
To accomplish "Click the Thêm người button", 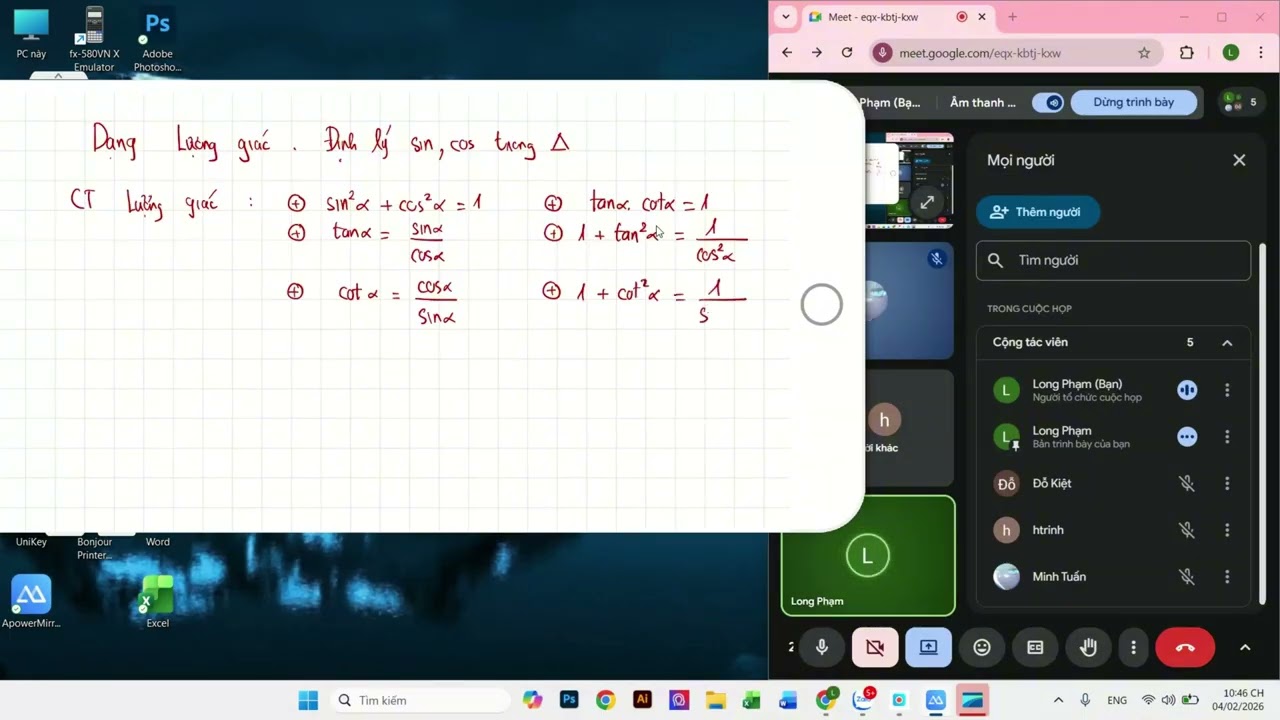I will click(1037, 212).
